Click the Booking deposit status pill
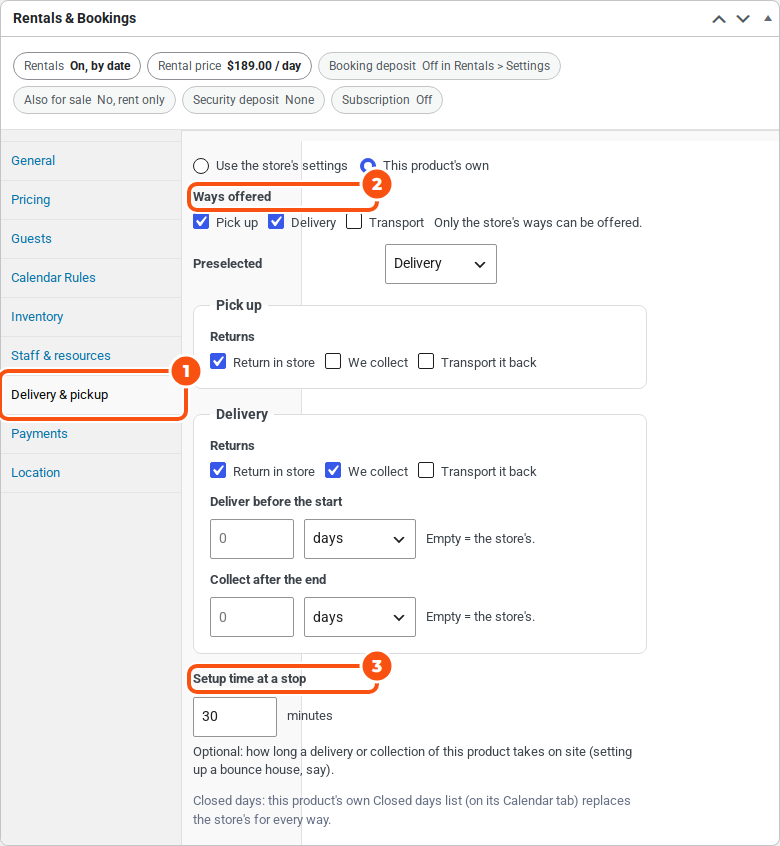Viewport: 780px width, 846px height. [439, 66]
